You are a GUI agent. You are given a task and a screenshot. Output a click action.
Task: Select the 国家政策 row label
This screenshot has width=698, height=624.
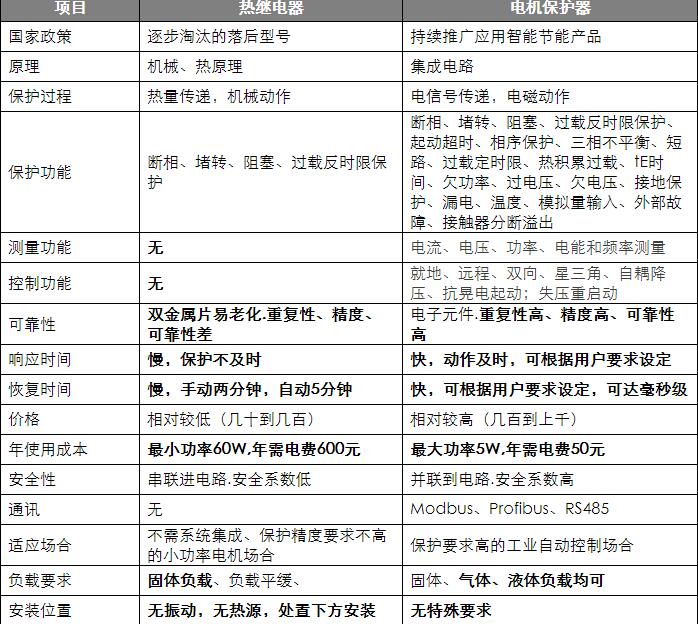[40, 36]
